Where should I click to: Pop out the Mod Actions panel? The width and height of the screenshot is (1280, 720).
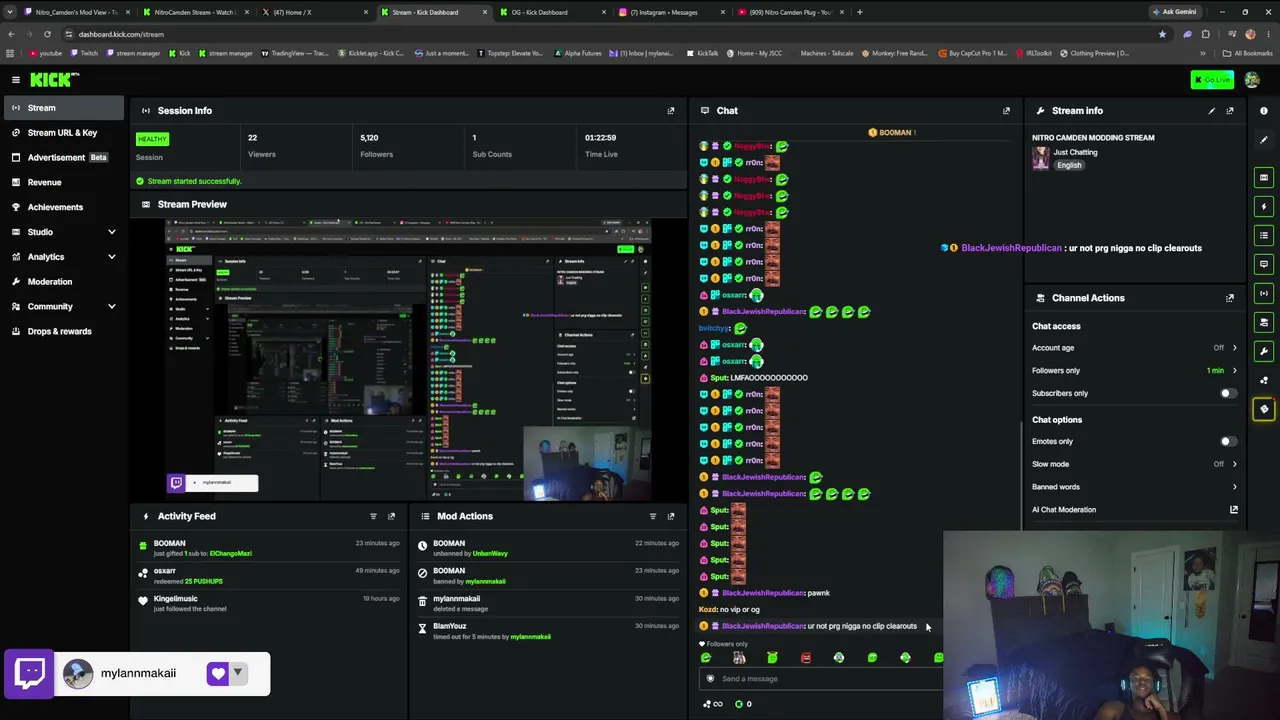(671, 516)
